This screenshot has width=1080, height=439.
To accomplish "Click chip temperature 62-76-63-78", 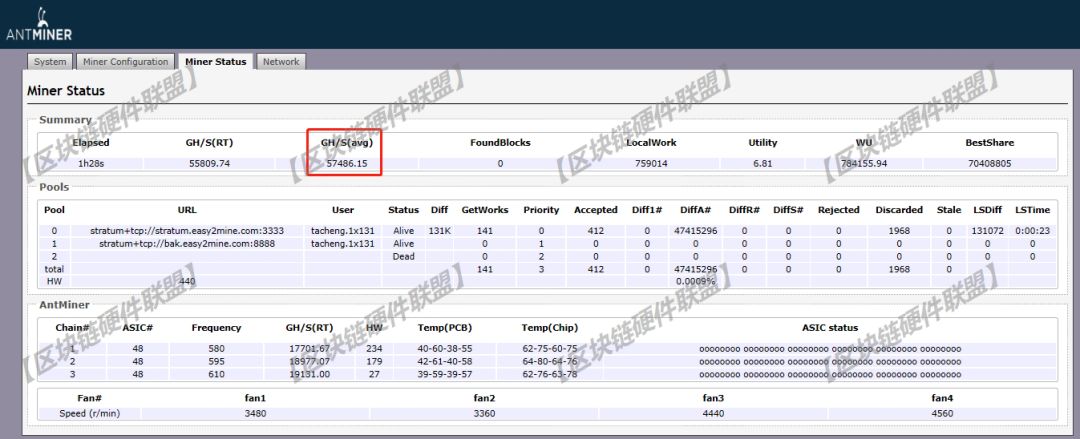I will coord(550,374).
